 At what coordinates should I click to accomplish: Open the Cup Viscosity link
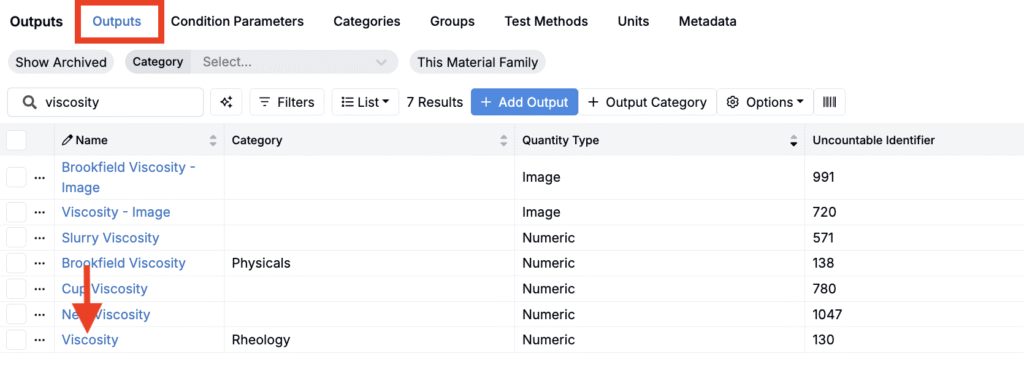104,288
